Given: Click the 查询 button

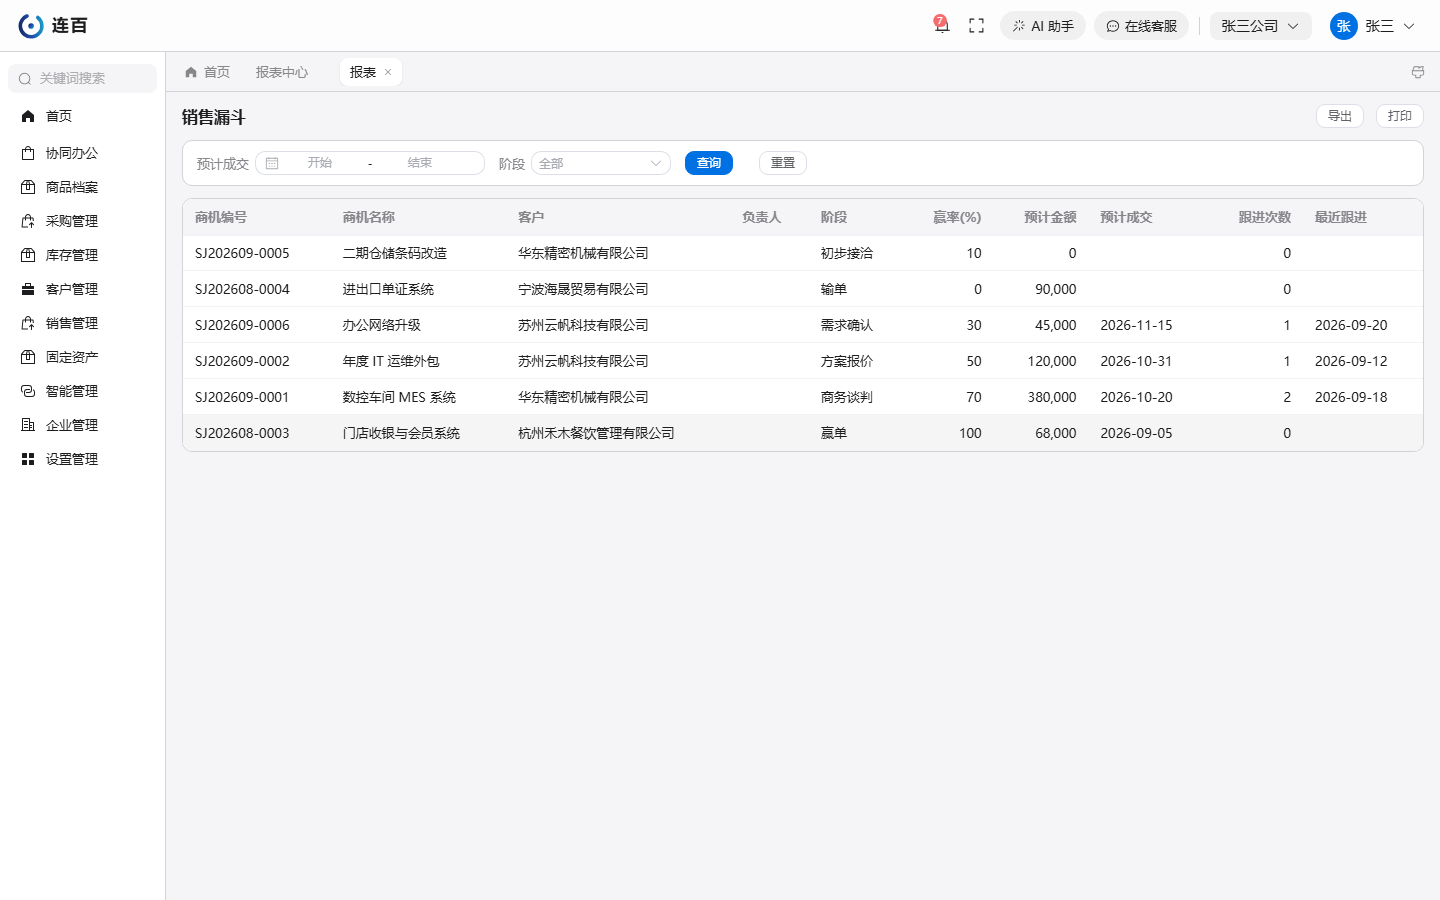Looking at the screenshot, I should coord(709,163).
